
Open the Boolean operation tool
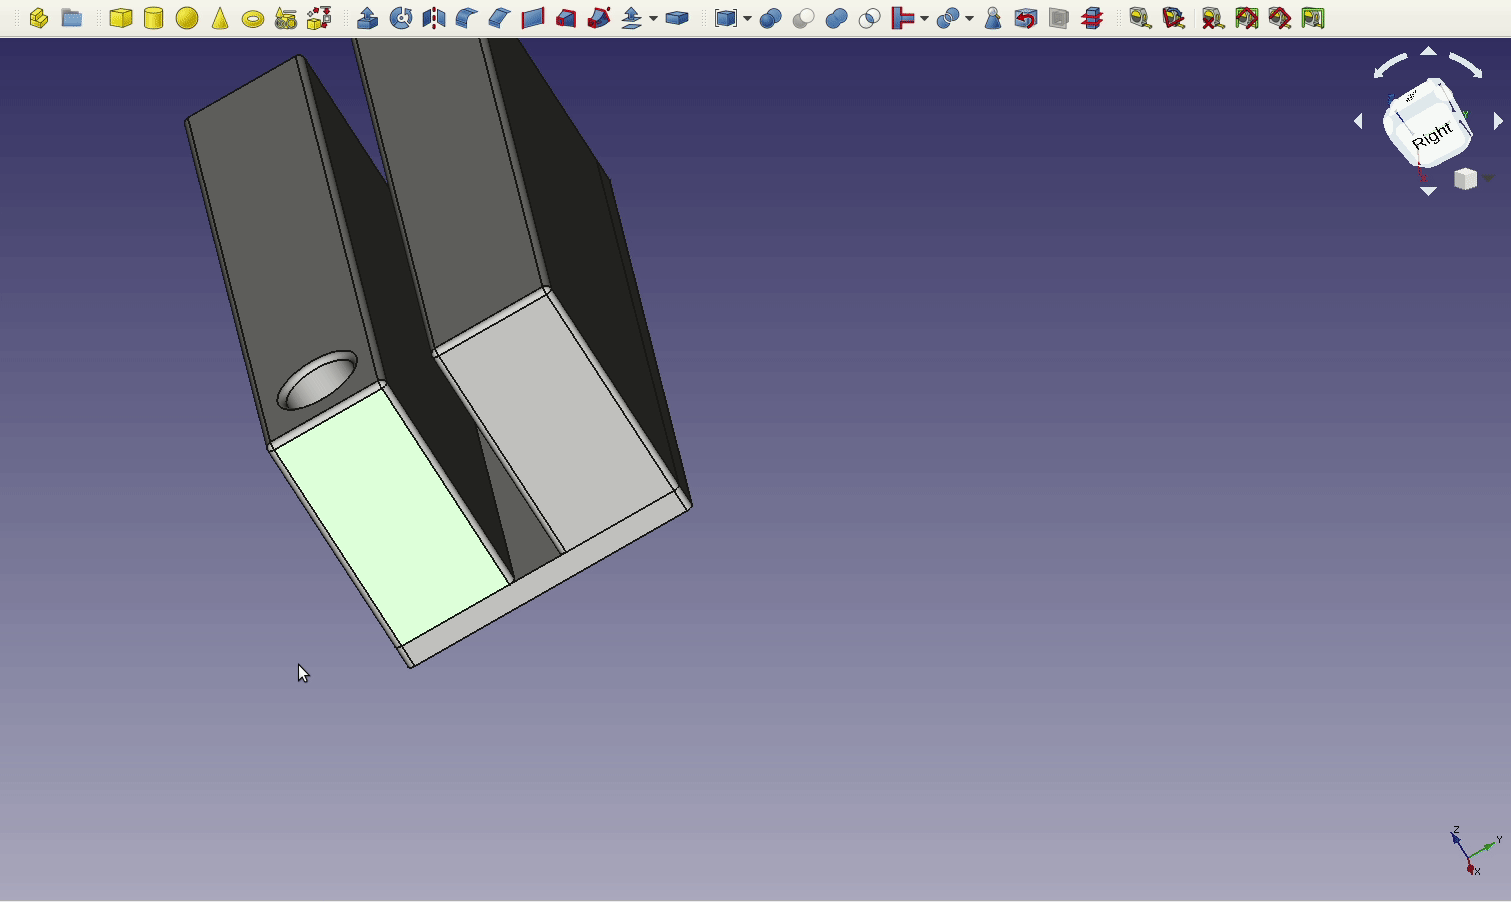click(770, 18)
